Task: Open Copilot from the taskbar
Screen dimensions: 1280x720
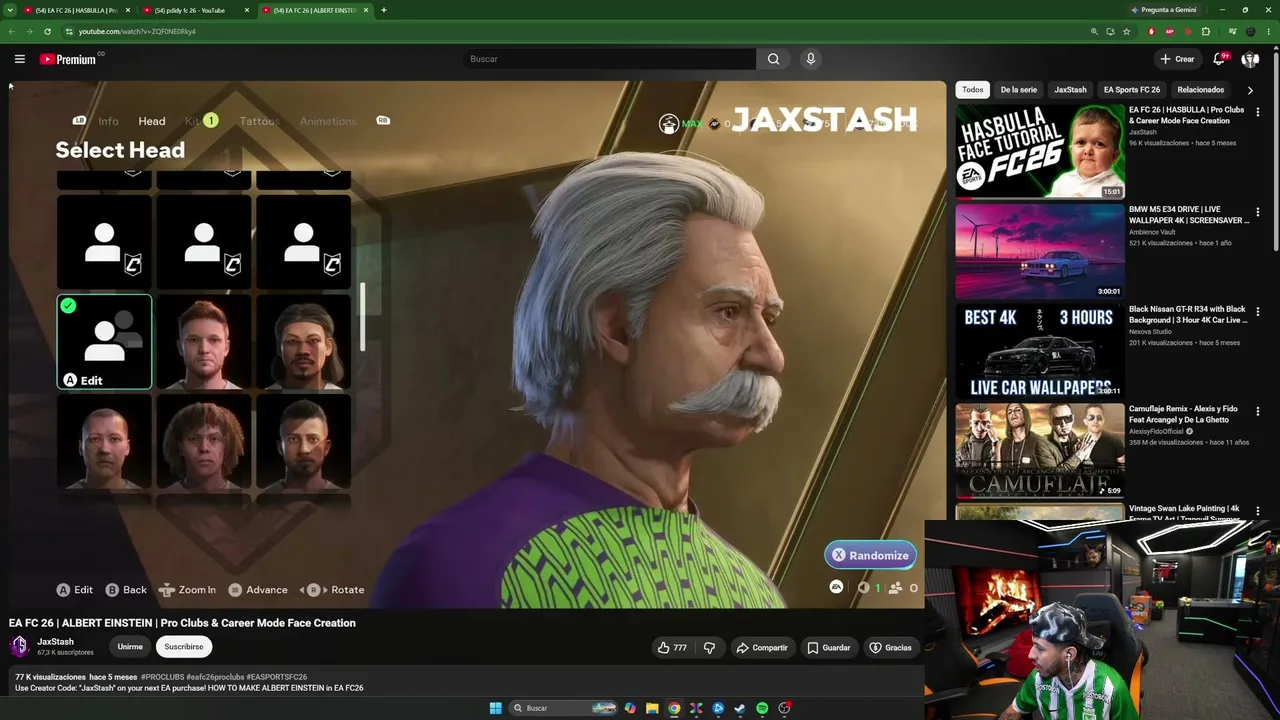Action: click(630, 708)
